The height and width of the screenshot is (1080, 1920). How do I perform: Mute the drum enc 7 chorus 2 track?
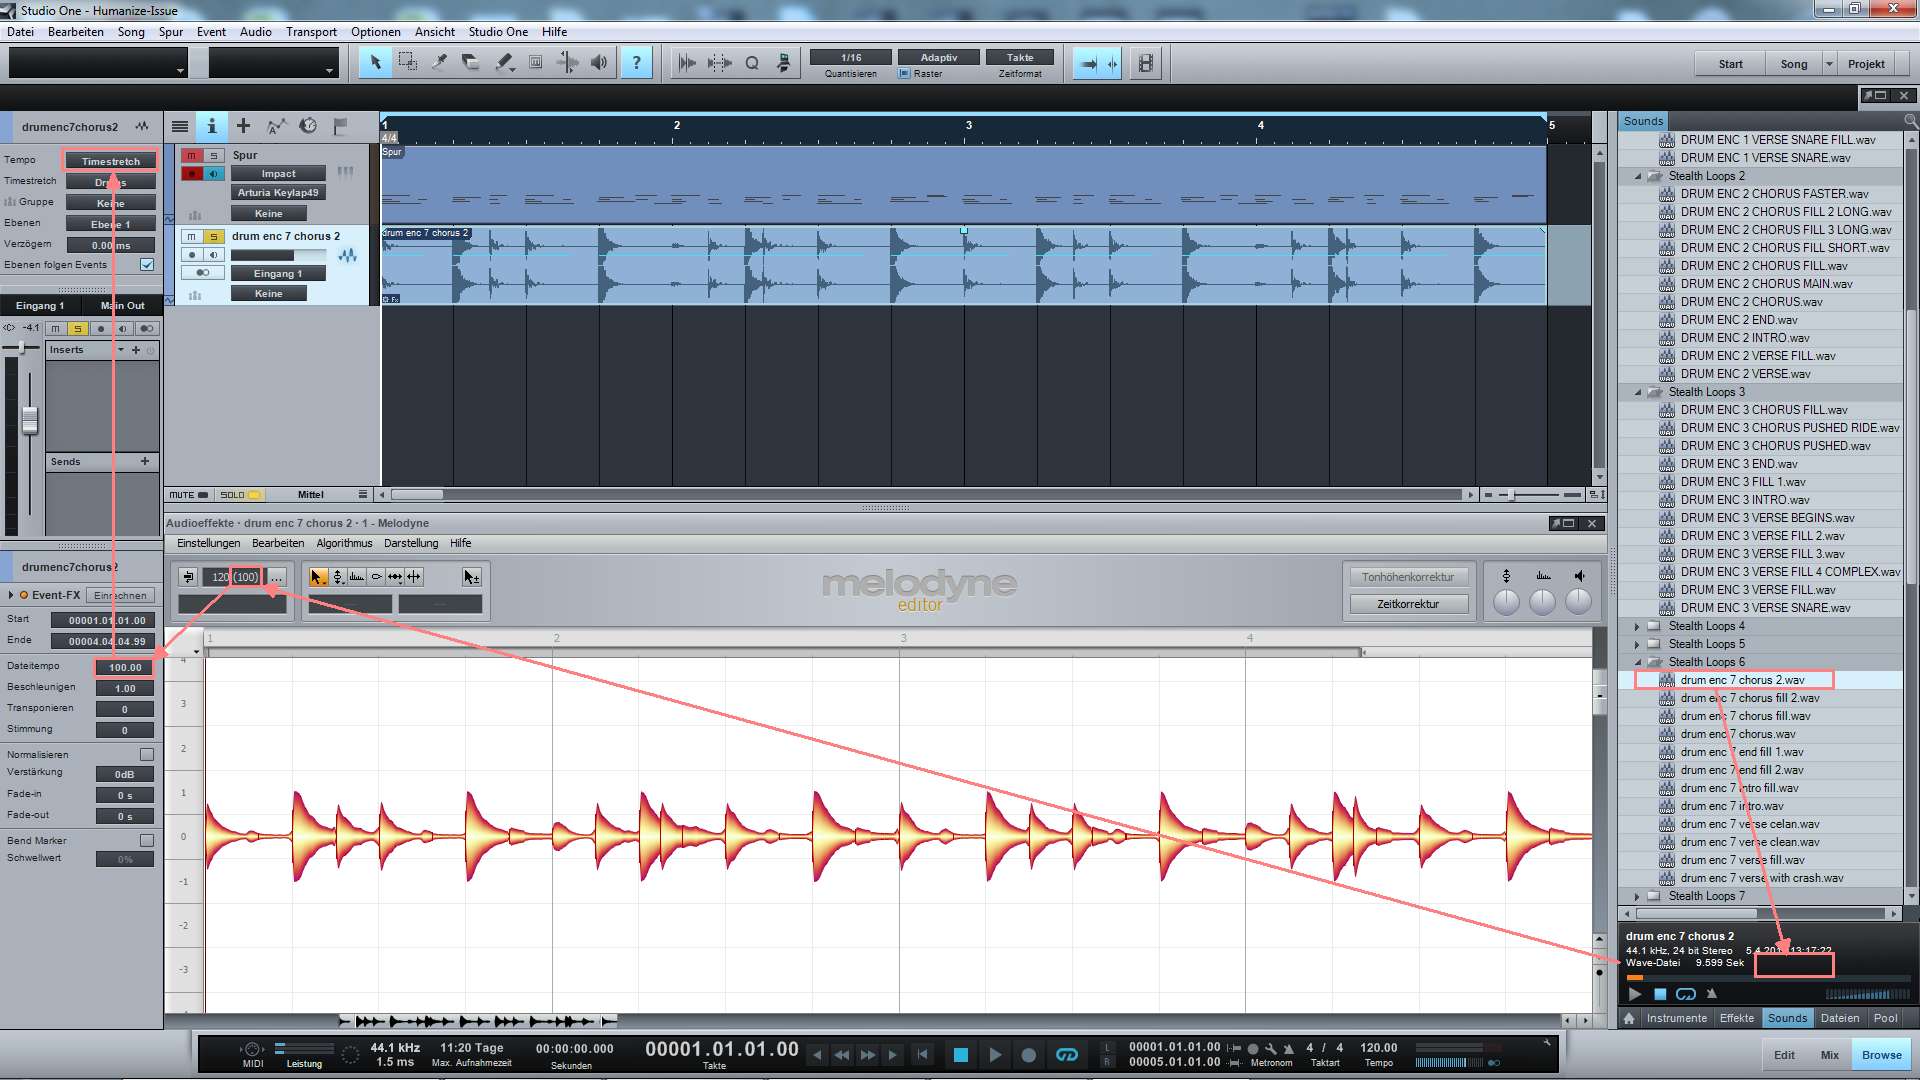pyautogui.click(x=192, y=237)
